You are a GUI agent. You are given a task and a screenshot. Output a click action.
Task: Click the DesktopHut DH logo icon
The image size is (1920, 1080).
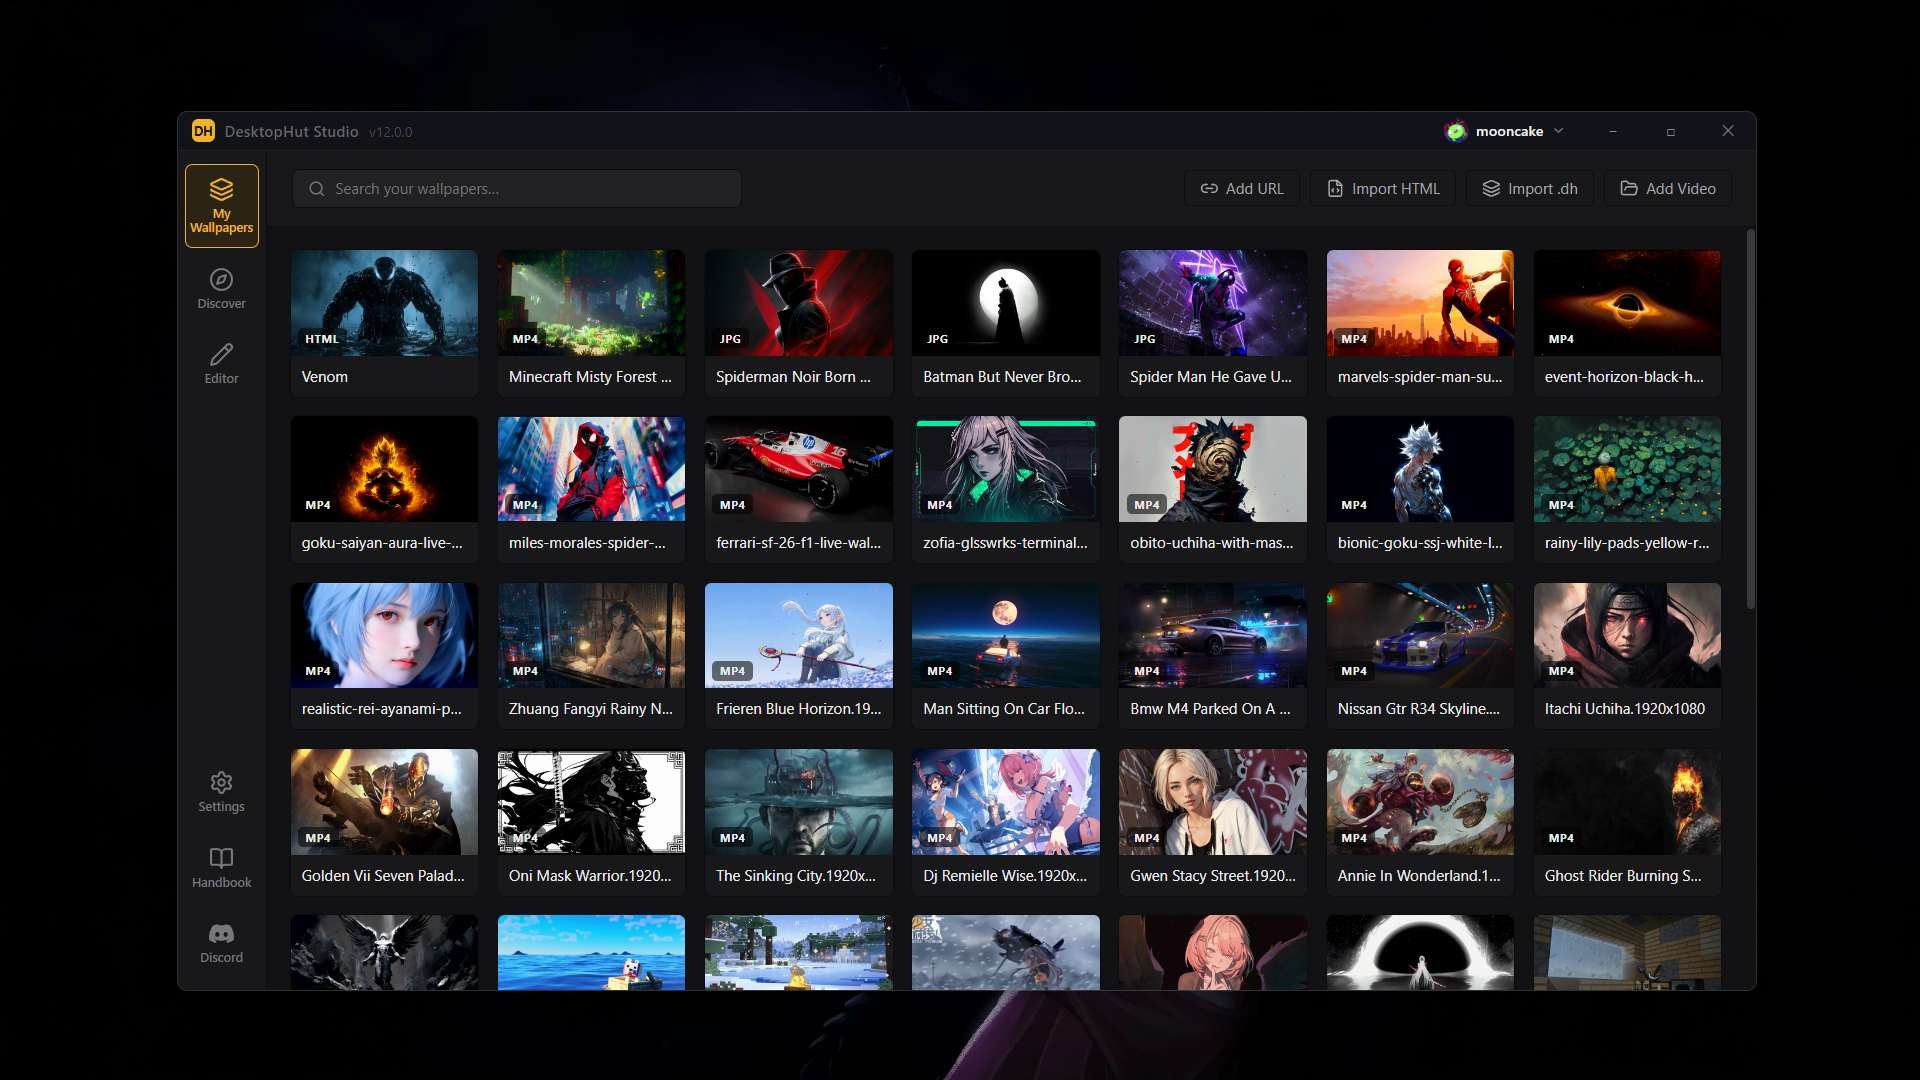(203, 131)
